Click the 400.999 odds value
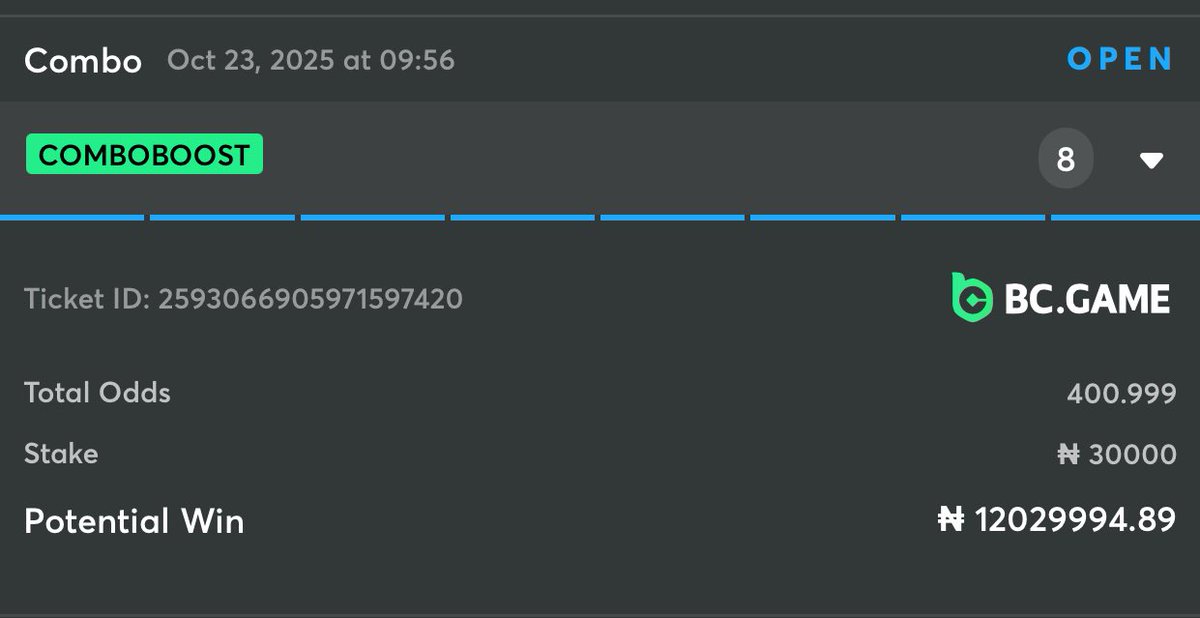The height and width of the screenshot is (618, 1200). point(1121,395)
